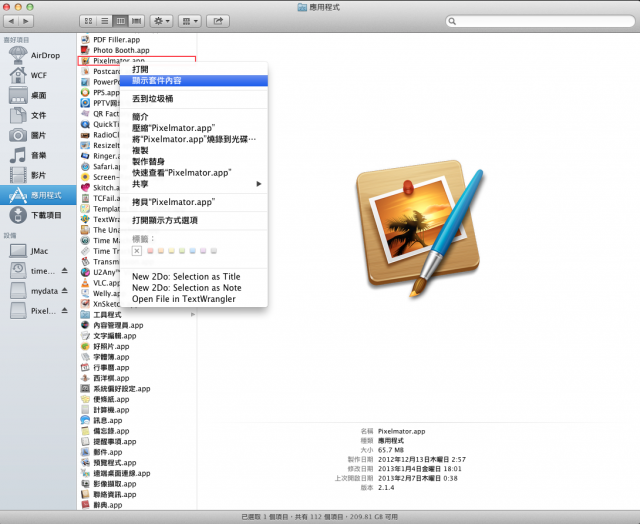Switch to list view mode
Viewport: 640px width, 524px height.
tap(105, 21)
